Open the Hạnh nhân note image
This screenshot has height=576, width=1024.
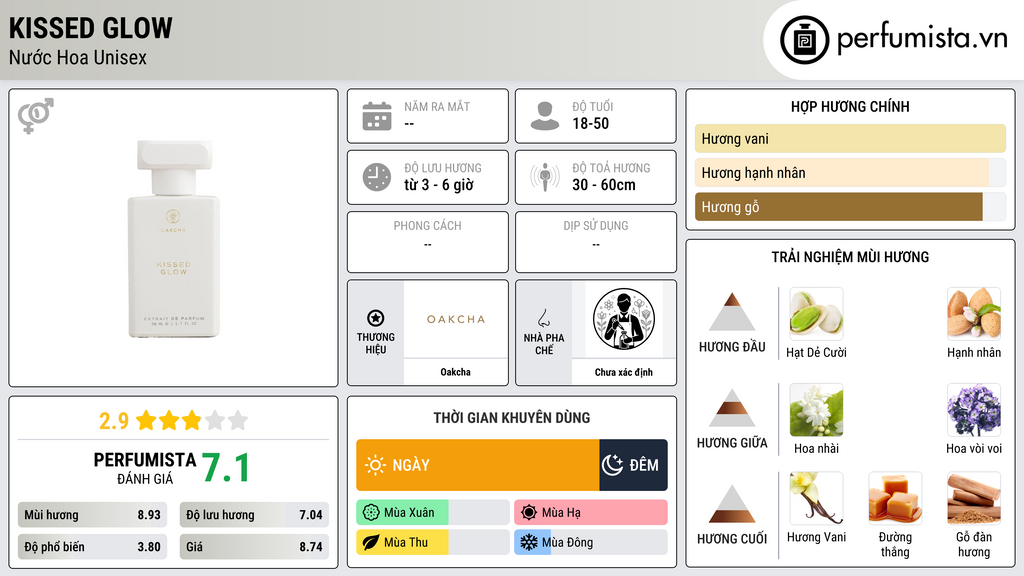(x=974, y=314)
